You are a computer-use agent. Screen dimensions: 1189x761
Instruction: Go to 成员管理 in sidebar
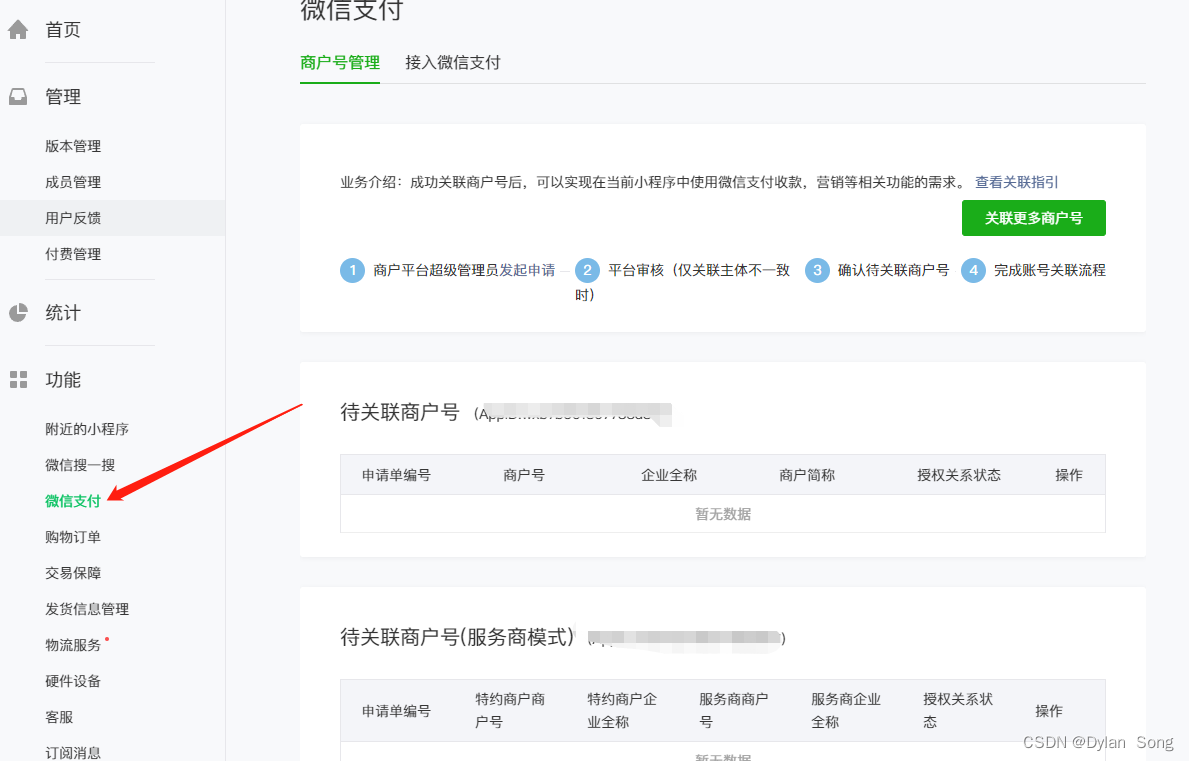coord(73,182)
